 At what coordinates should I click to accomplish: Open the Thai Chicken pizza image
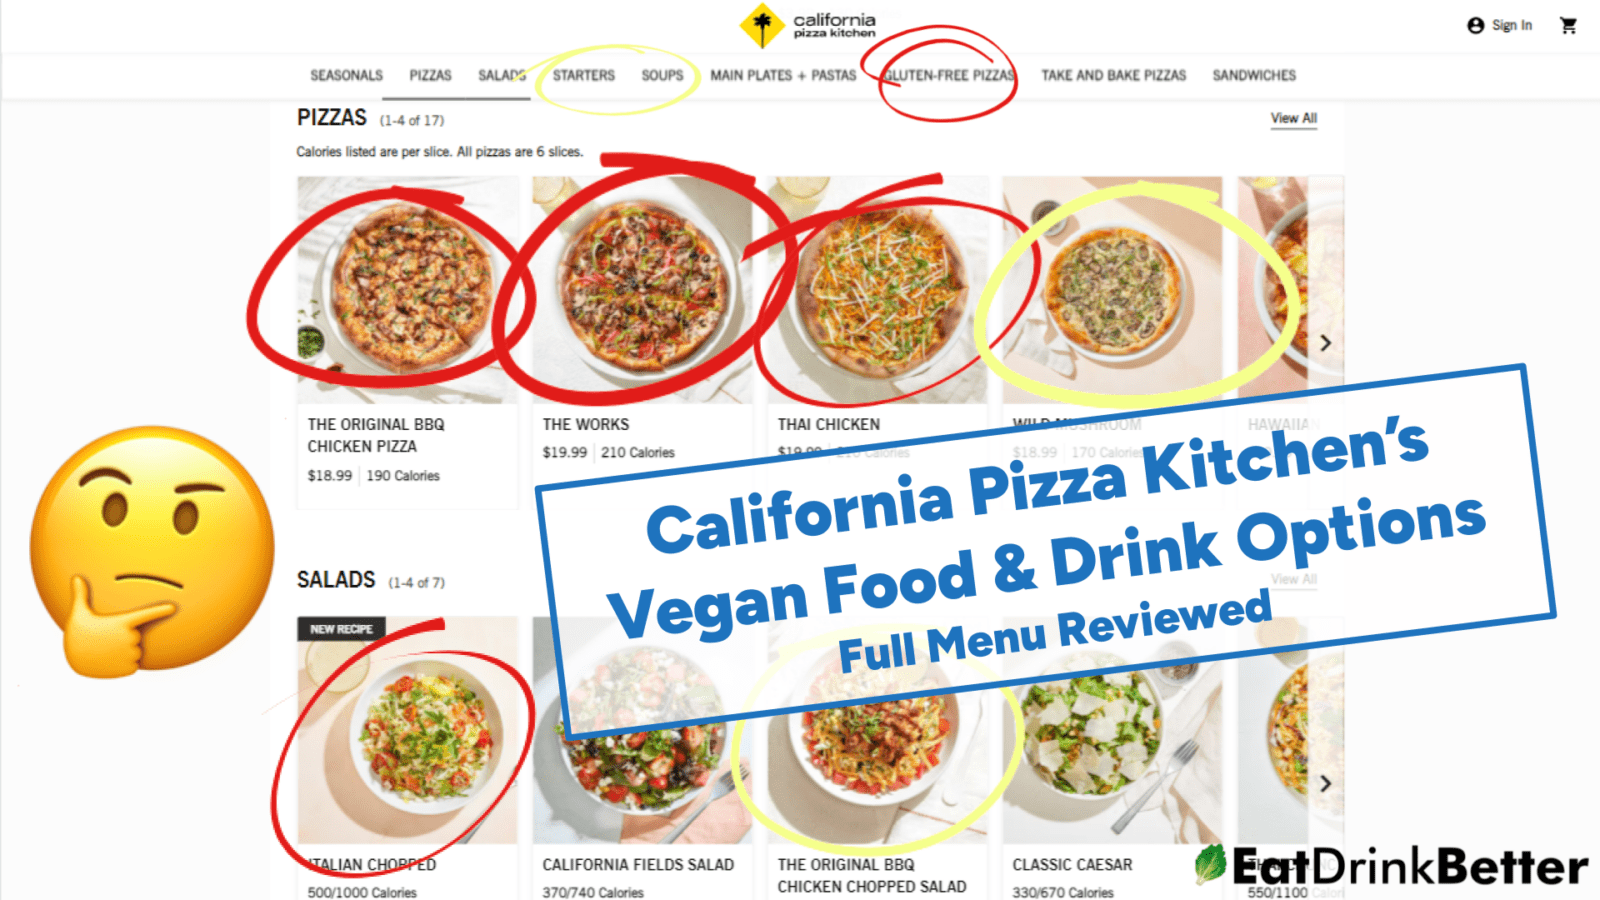coord(878,290)
